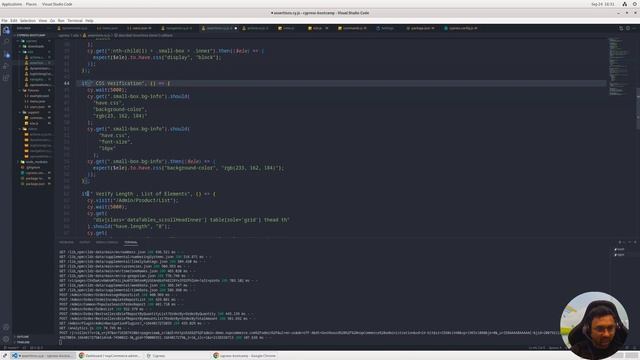Expand the TIMELINE section
The image size is (640, 360).
(22, 342)
